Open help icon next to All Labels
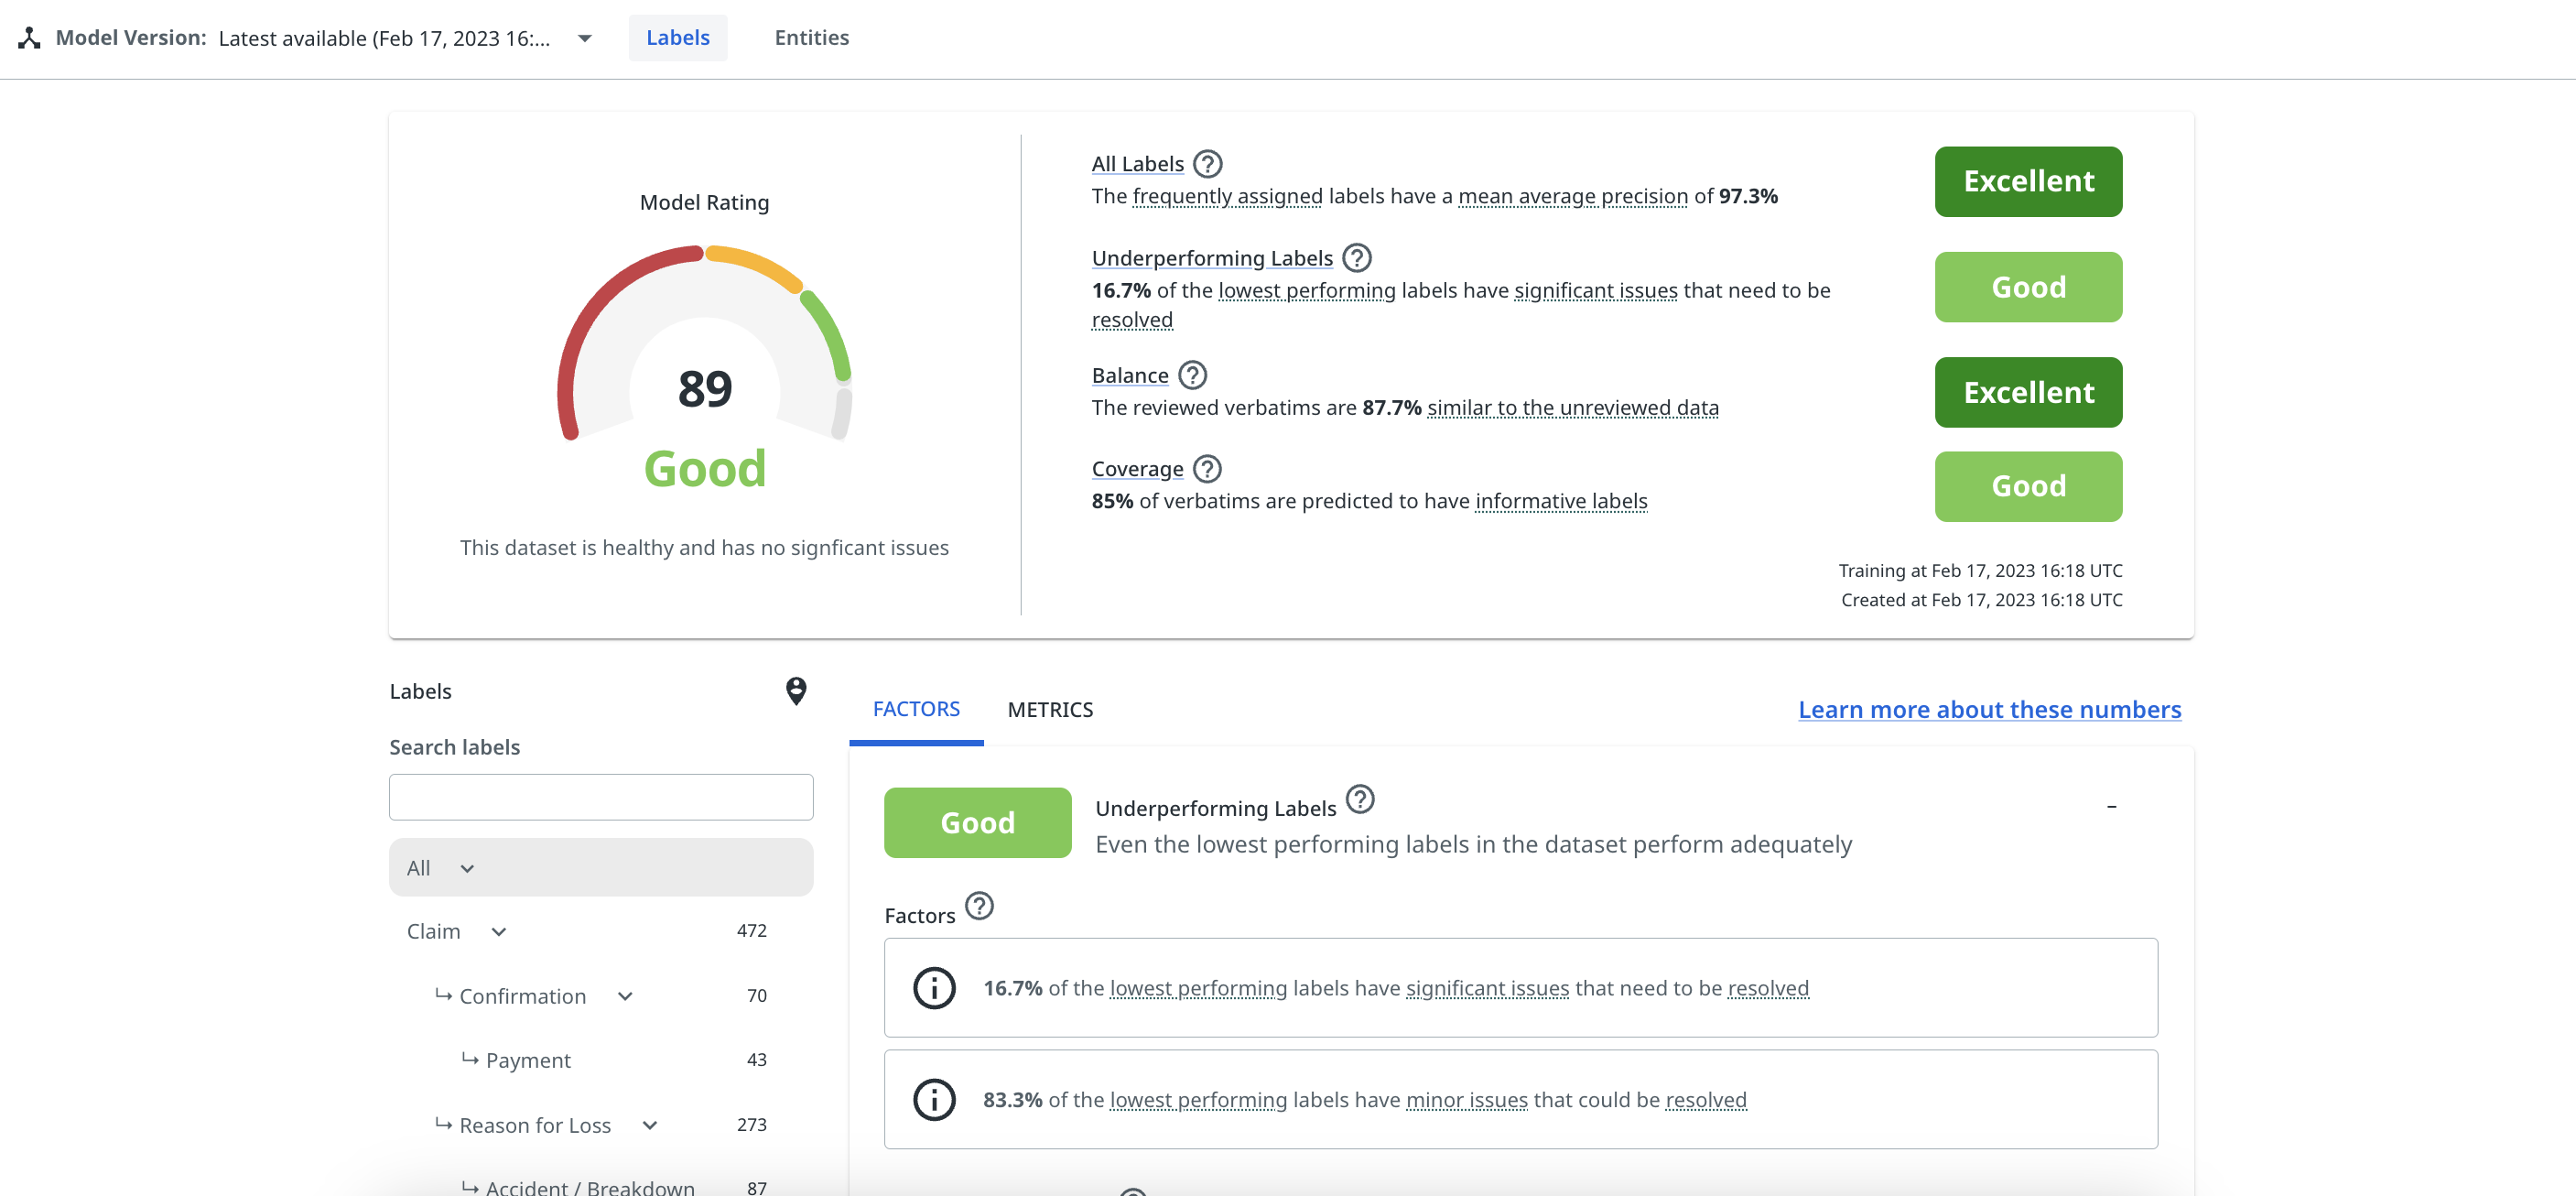 1207,164
